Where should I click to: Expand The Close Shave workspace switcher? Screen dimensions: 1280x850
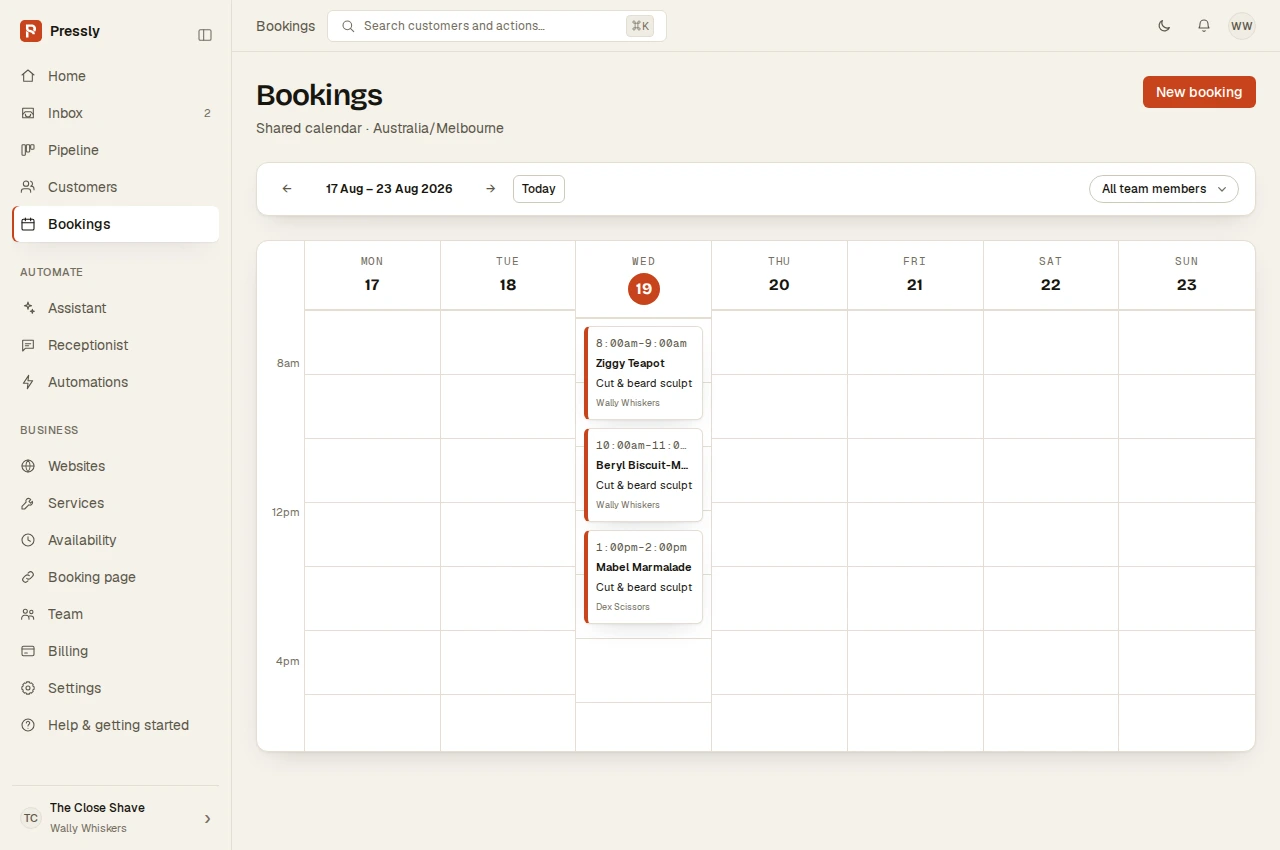(x=116, y=818)
